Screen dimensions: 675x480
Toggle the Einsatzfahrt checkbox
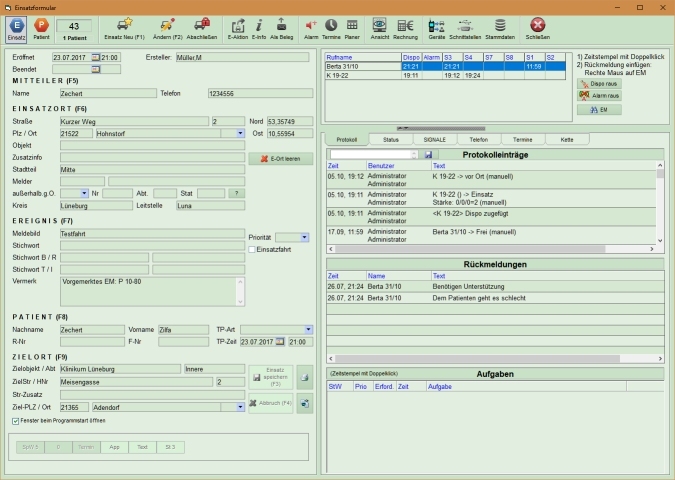tap(252, 249)
